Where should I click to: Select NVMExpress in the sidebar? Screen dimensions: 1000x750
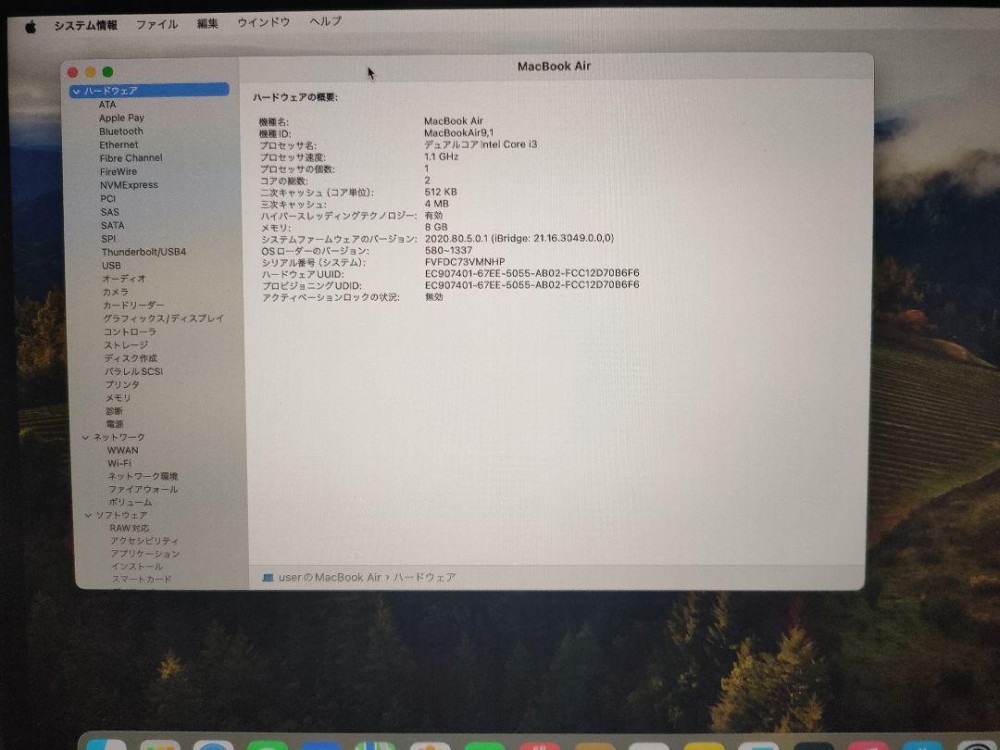129,185
